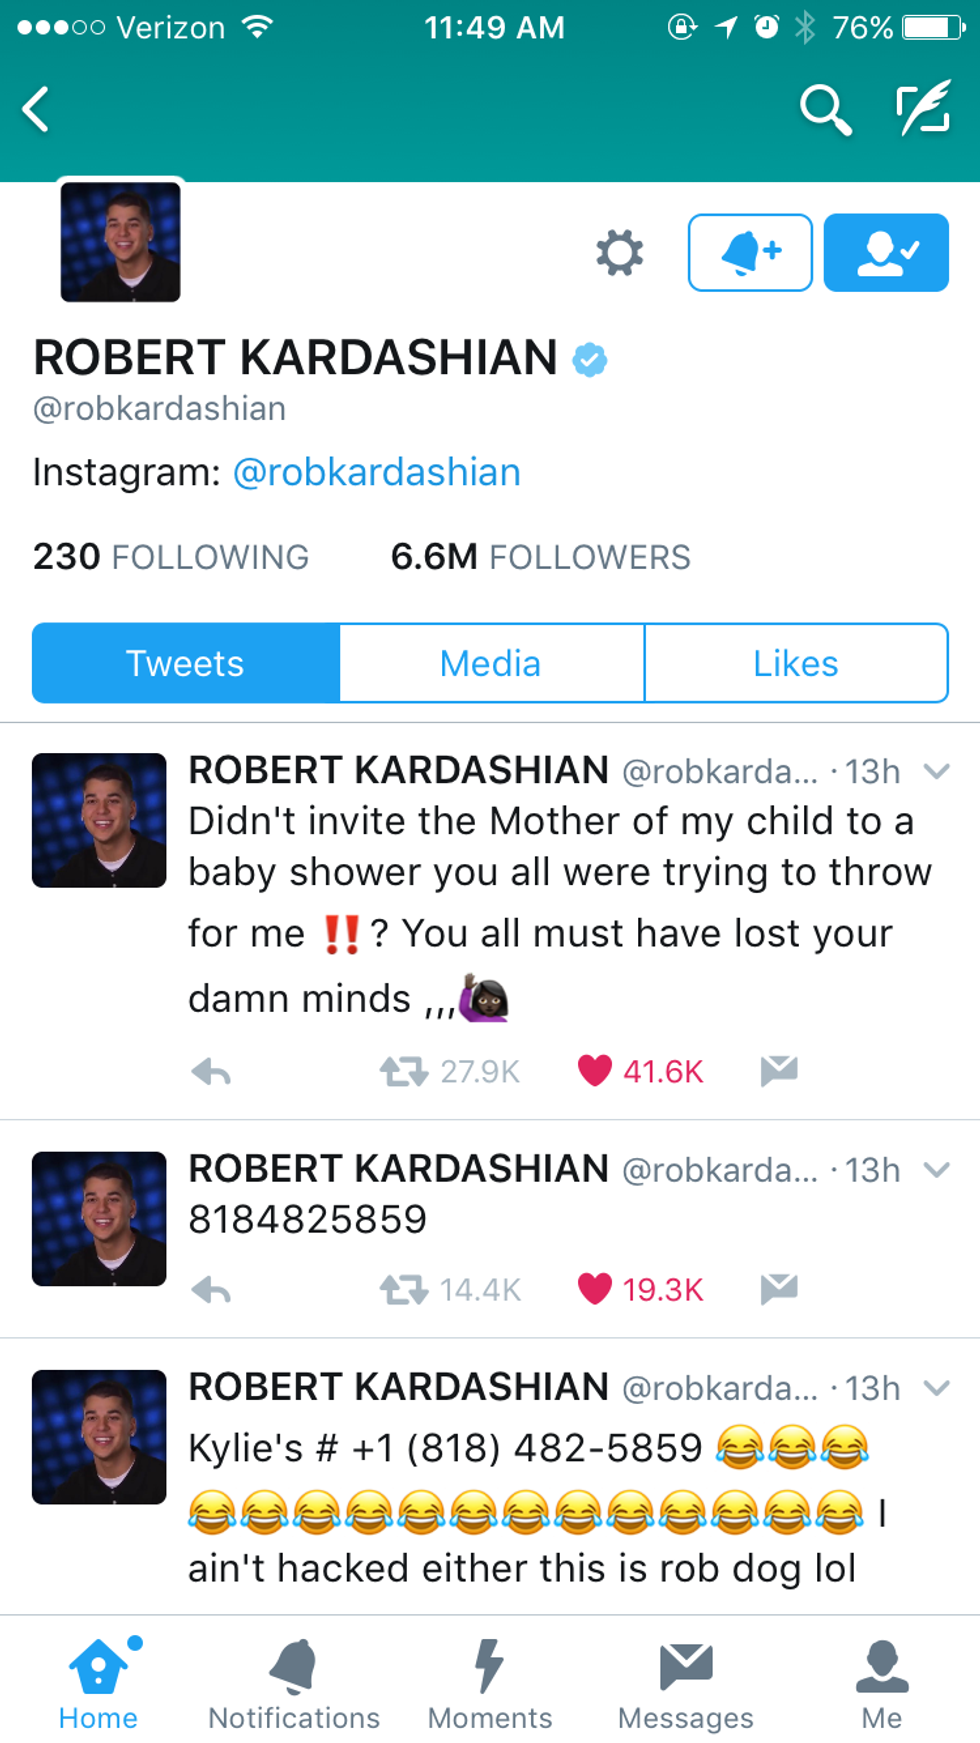The image size is (980, 1743).
Task: Open the Moments tab in bottom bar
Action: tap(490, 1685)
